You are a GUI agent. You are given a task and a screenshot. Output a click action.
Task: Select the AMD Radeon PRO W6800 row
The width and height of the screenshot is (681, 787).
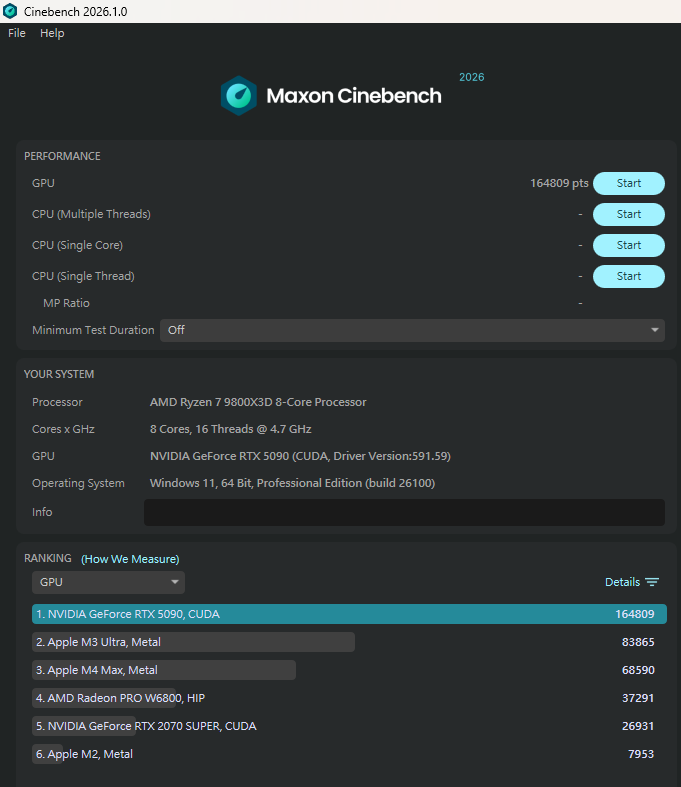point(349,699)
